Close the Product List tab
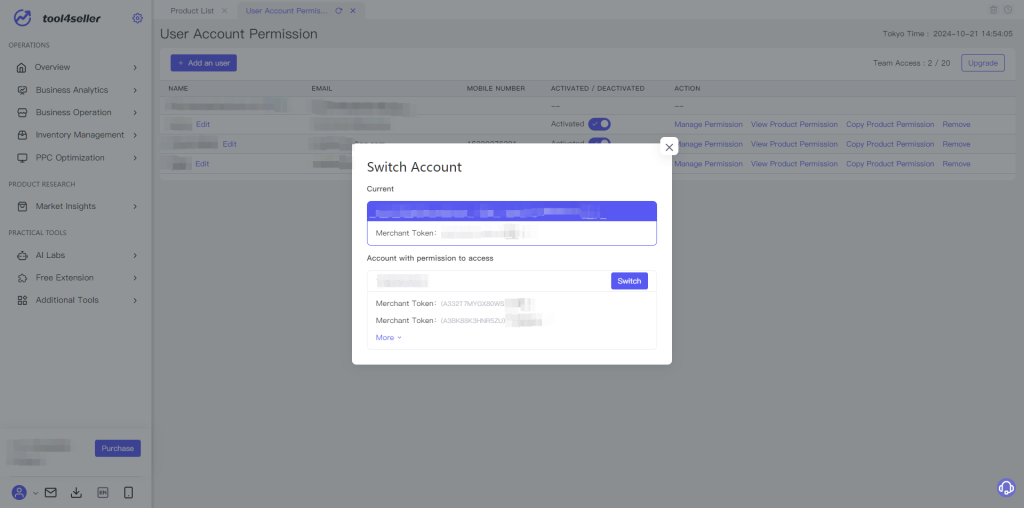Viewport: 1024px width, 508px height. [225, 10]
